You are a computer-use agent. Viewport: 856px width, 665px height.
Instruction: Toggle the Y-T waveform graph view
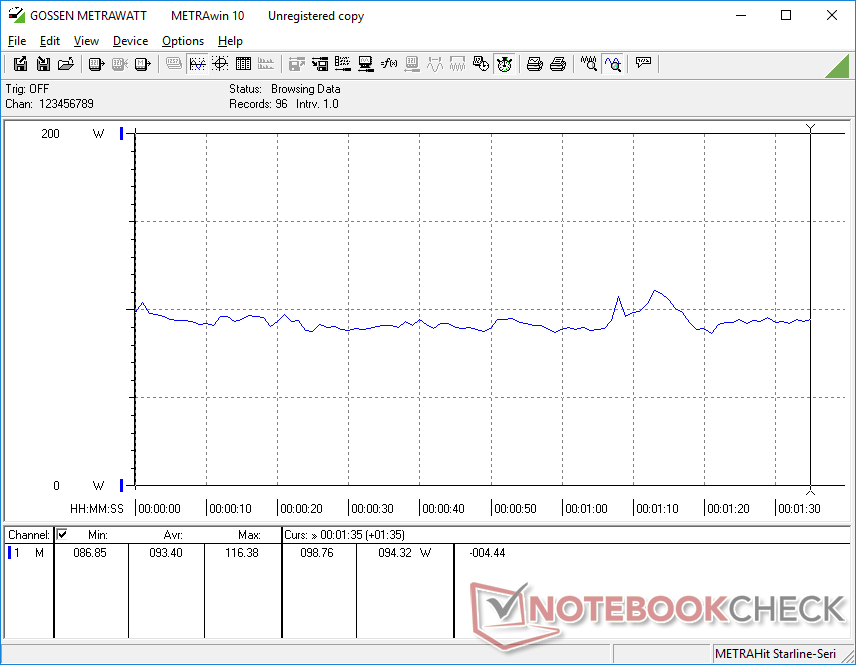[x=197, y=64]
